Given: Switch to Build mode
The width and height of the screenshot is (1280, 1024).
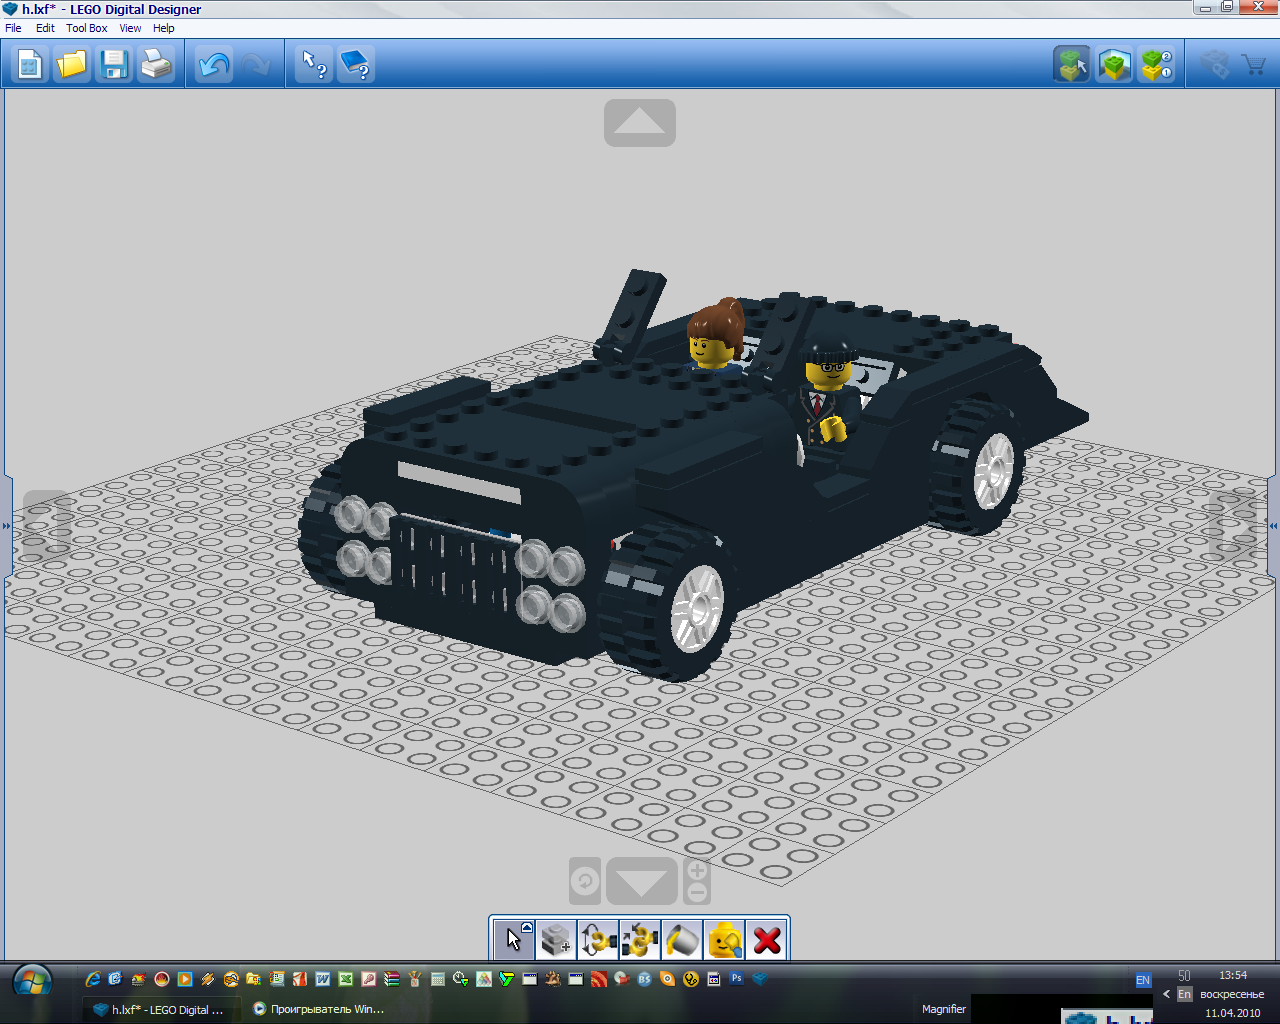Looking at the screenshot, I should click(1072, 66).
